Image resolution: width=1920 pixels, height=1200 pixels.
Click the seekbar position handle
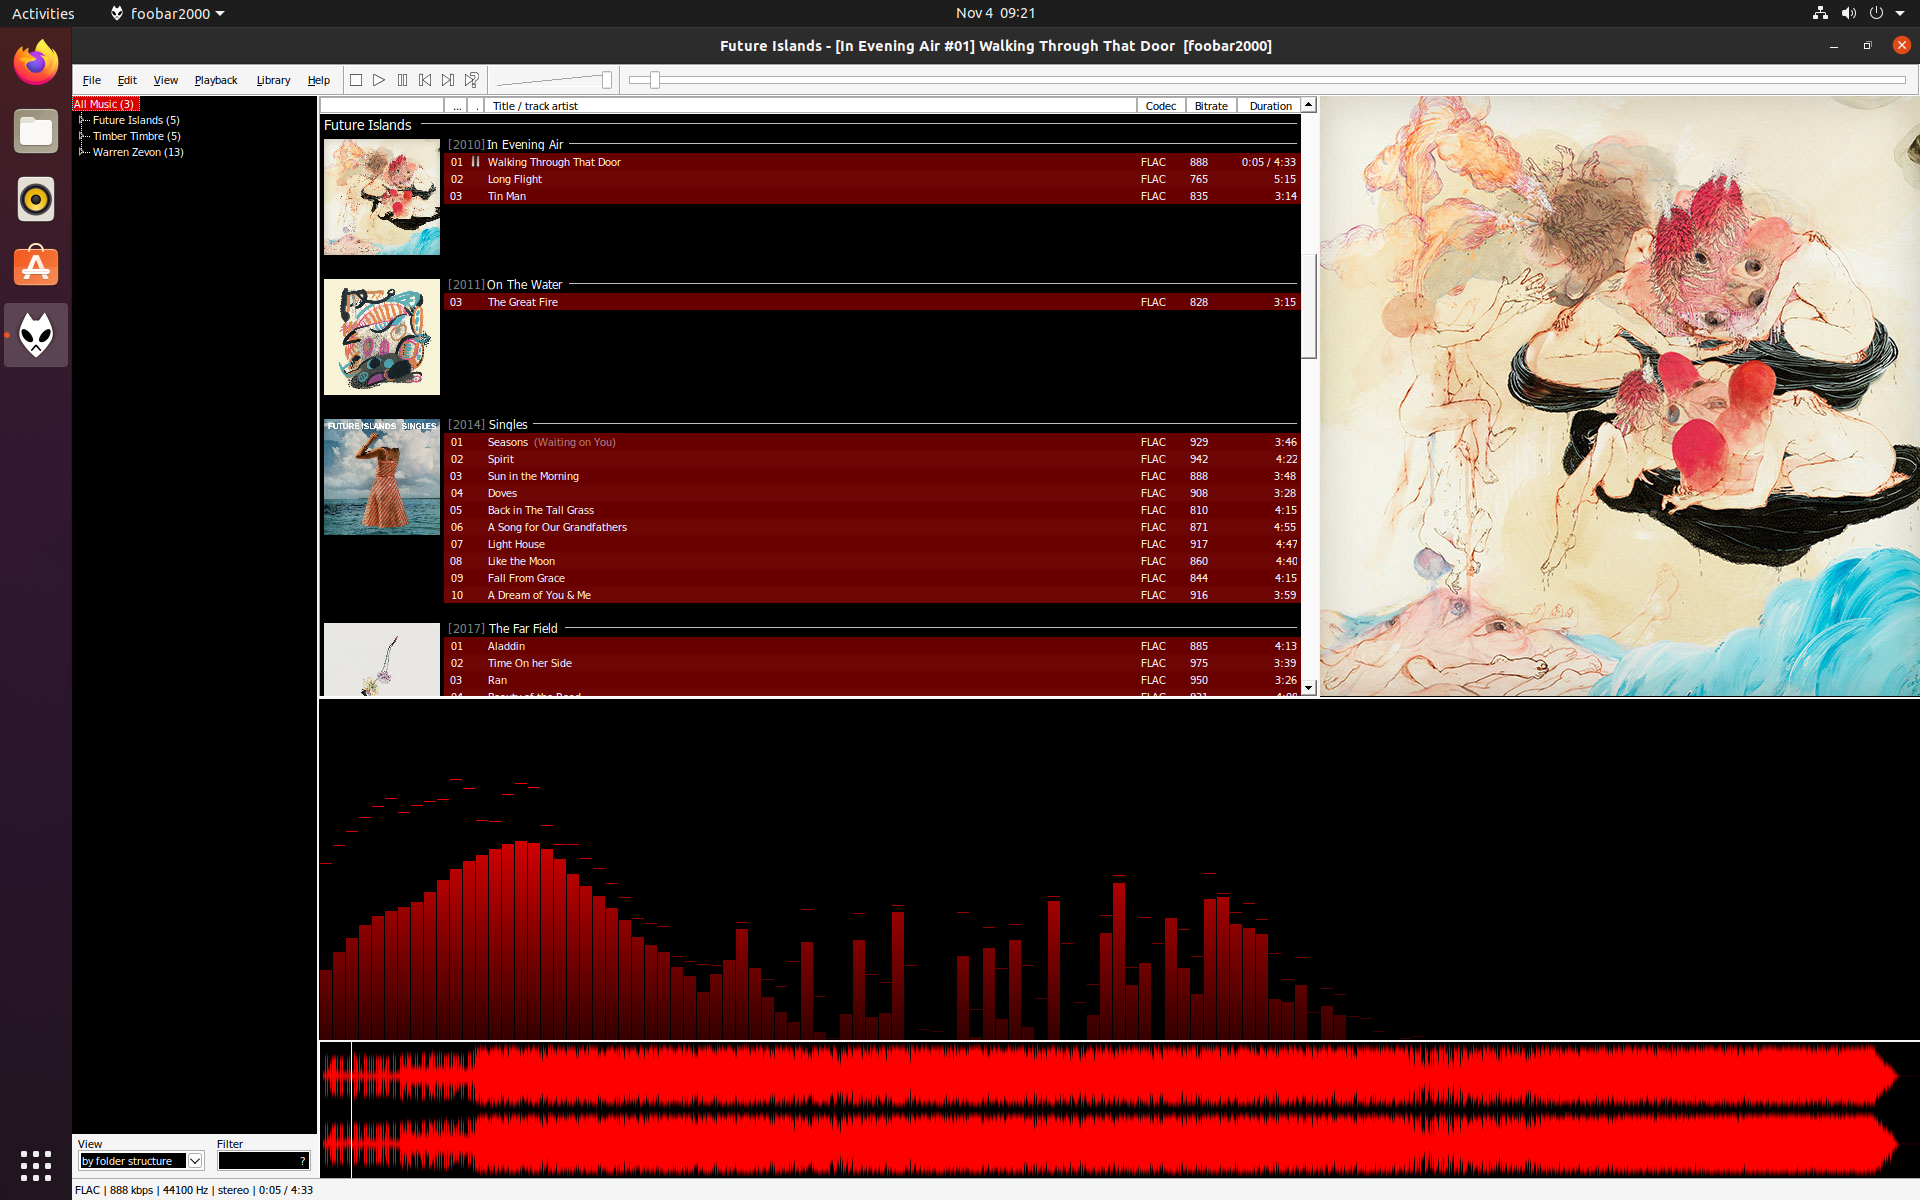[655, 80]
